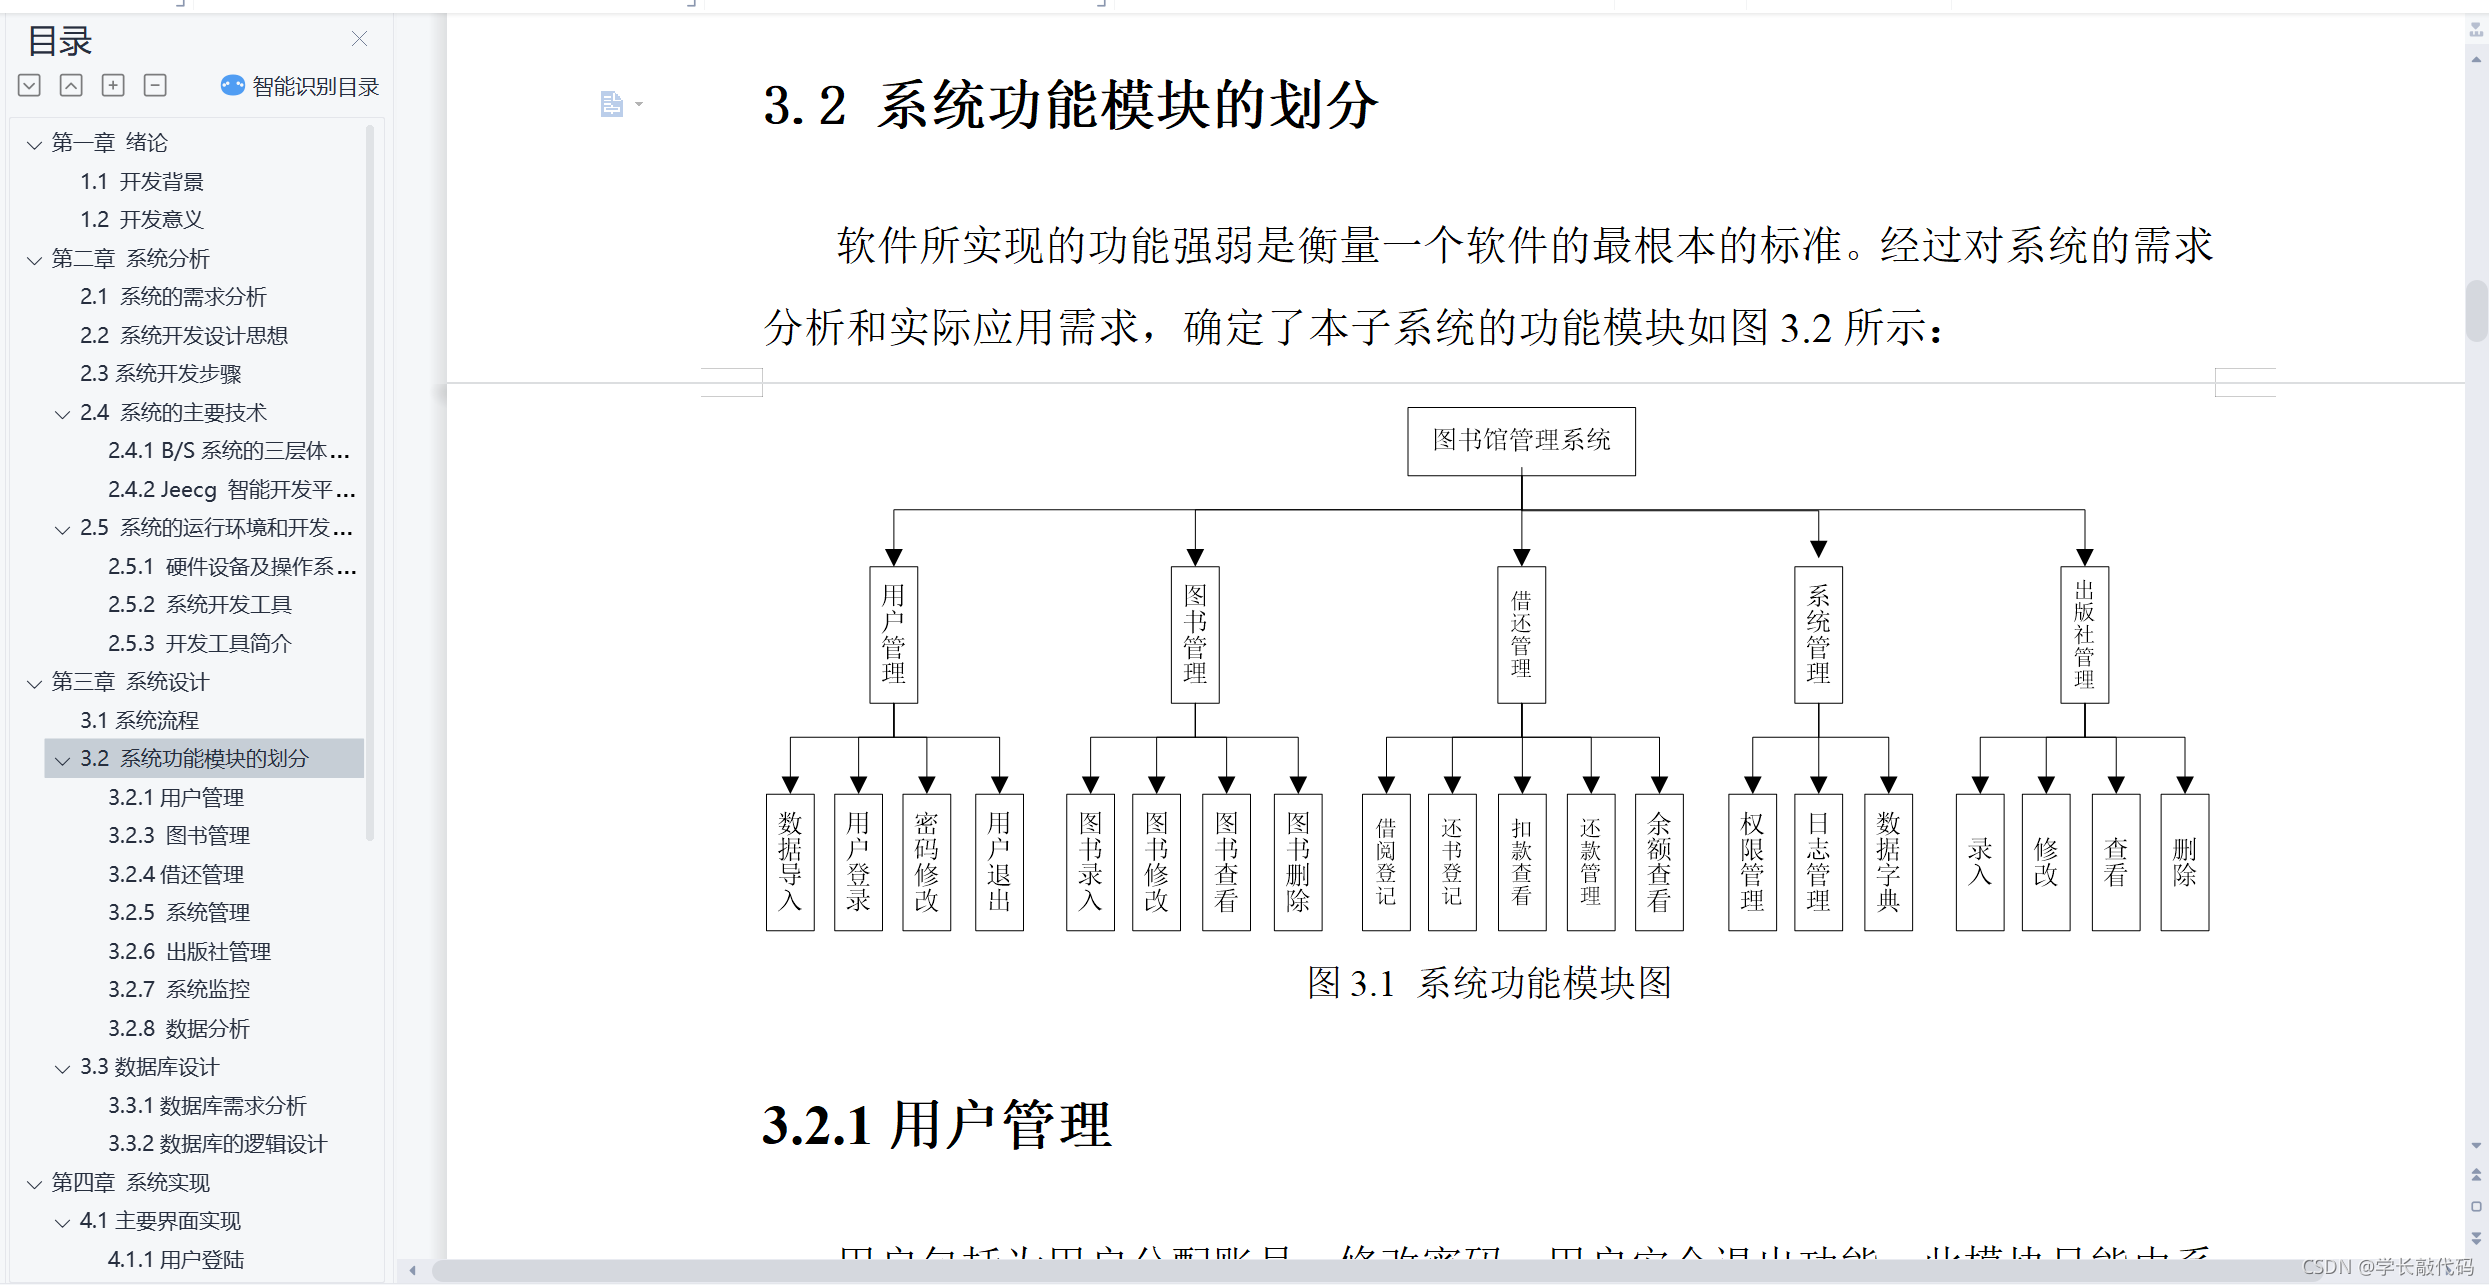Select the 2.5.2 系统开发工具 entry
The width and height of the screenshot is (2489, 1285).
coord(199,604)
